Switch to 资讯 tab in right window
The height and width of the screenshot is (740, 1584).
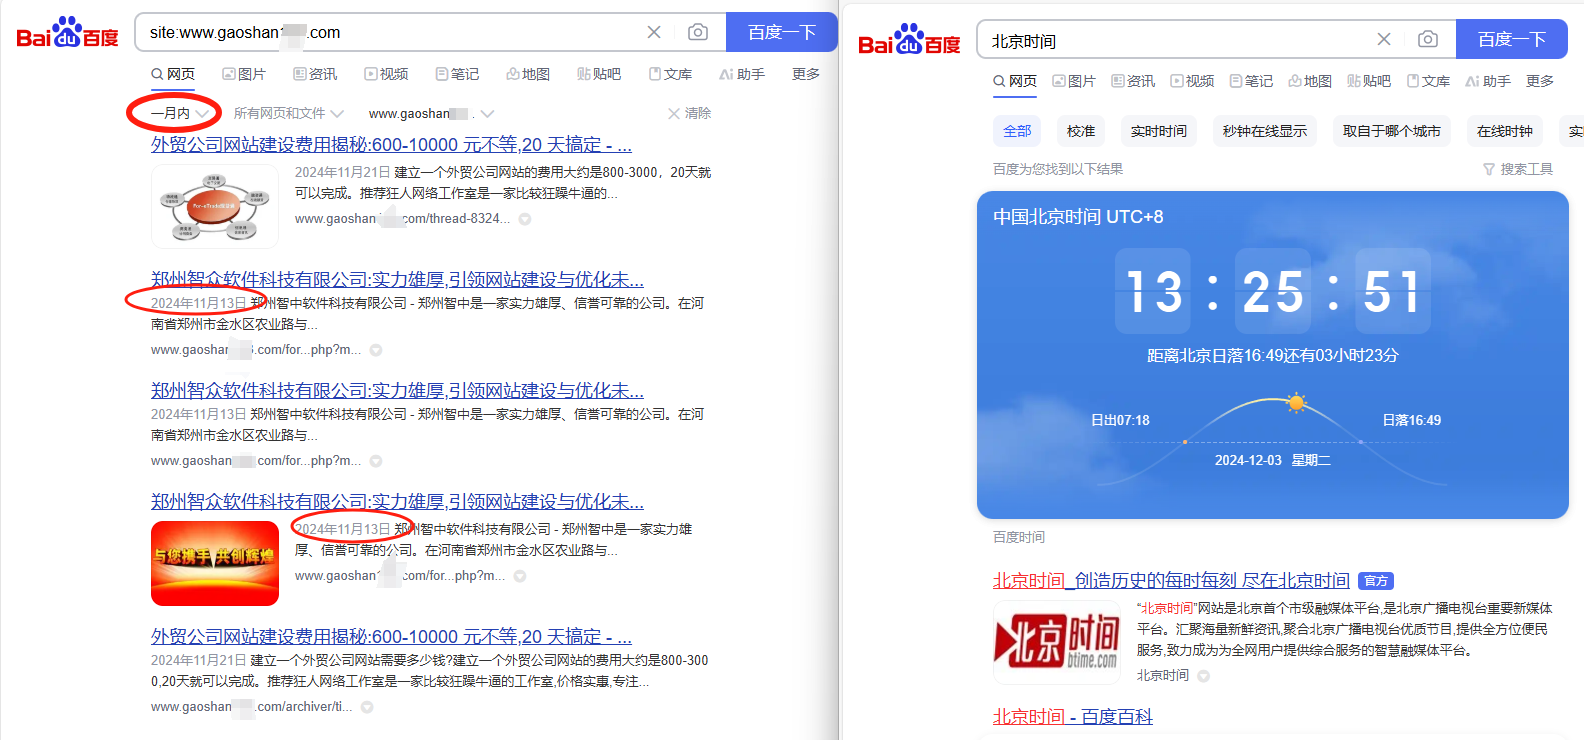[x=1133, y=81]
